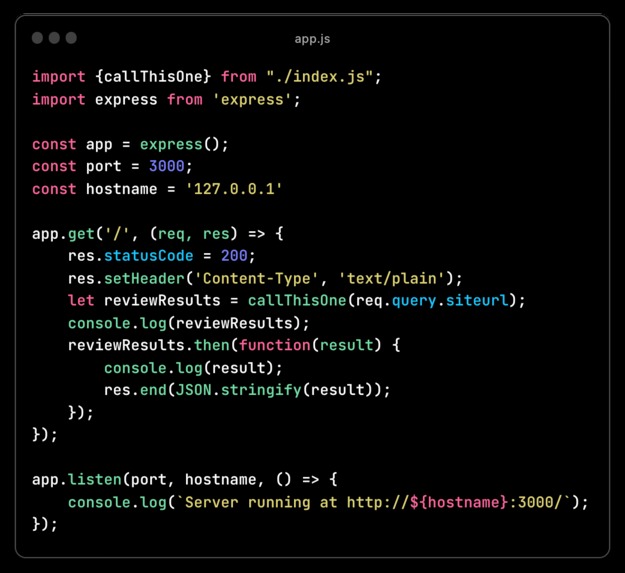This screenshot has width=625, height=573.
Task: Click the app.js title text
Action: (312, 39)
